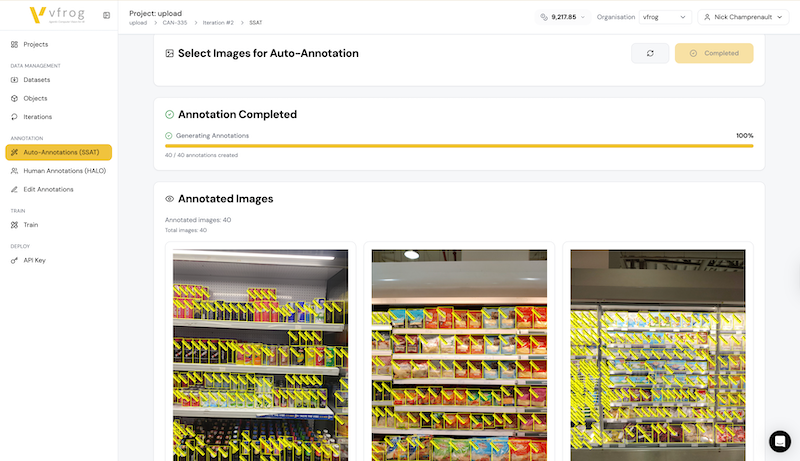Open the third annotated refrigerated shelf image

658,355
